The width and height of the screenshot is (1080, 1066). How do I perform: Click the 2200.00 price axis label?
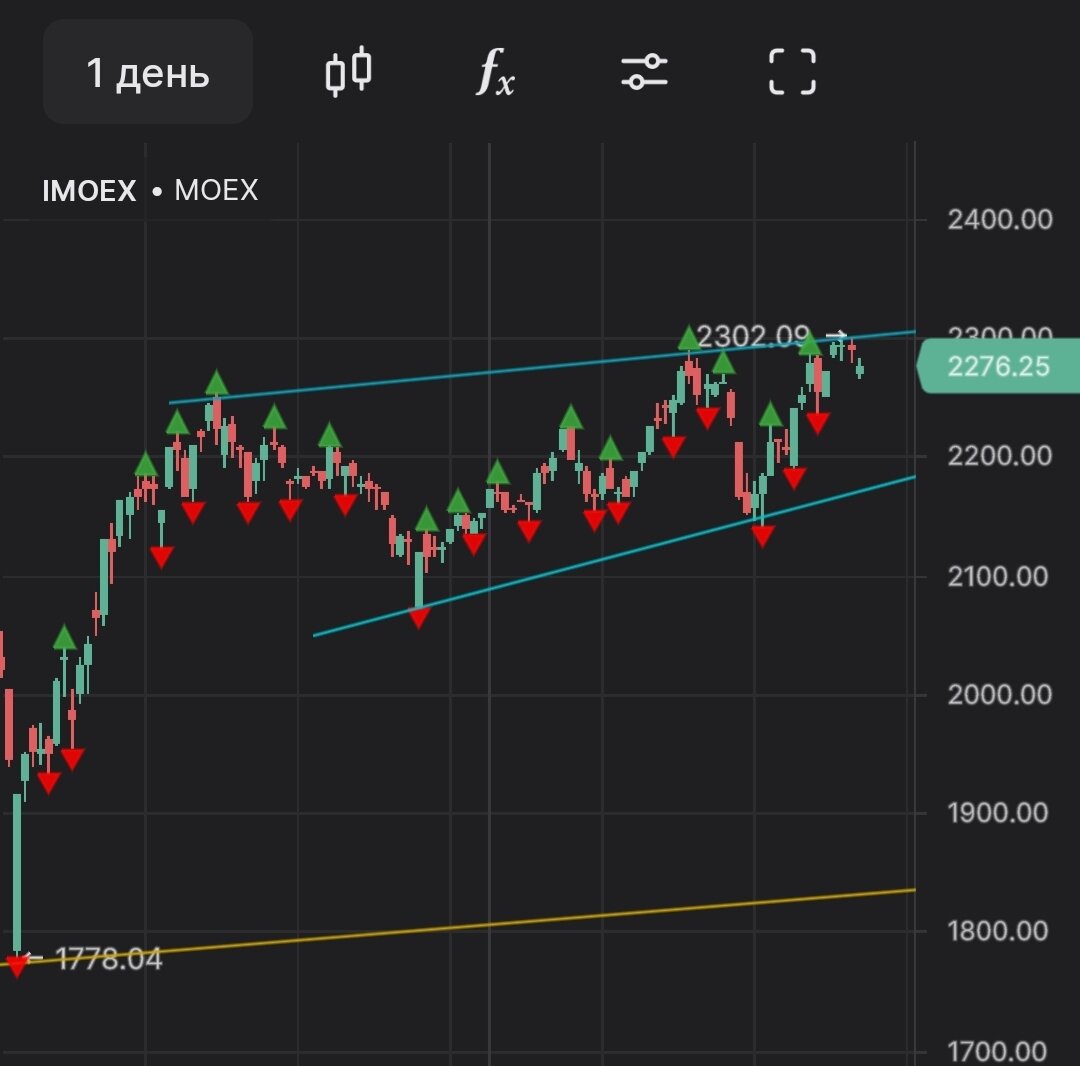point(999,455)
